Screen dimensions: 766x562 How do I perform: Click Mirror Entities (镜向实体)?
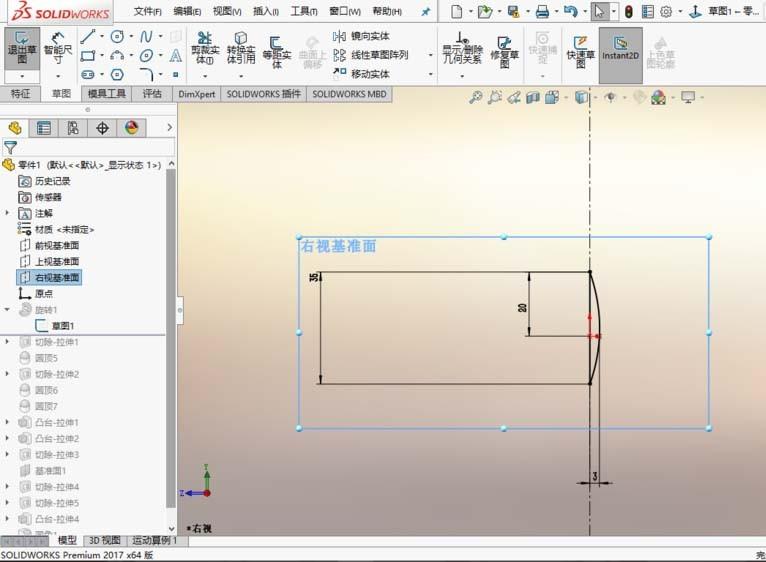pos(361,36)
